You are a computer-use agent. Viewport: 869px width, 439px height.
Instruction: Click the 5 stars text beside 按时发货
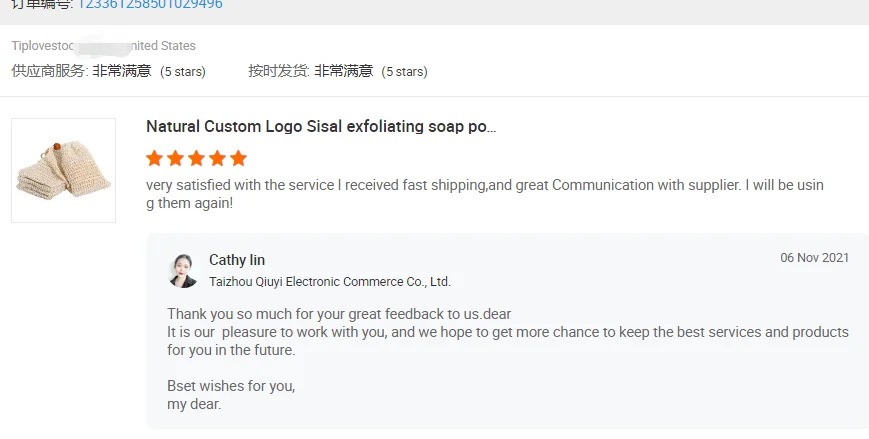point(405,72)
